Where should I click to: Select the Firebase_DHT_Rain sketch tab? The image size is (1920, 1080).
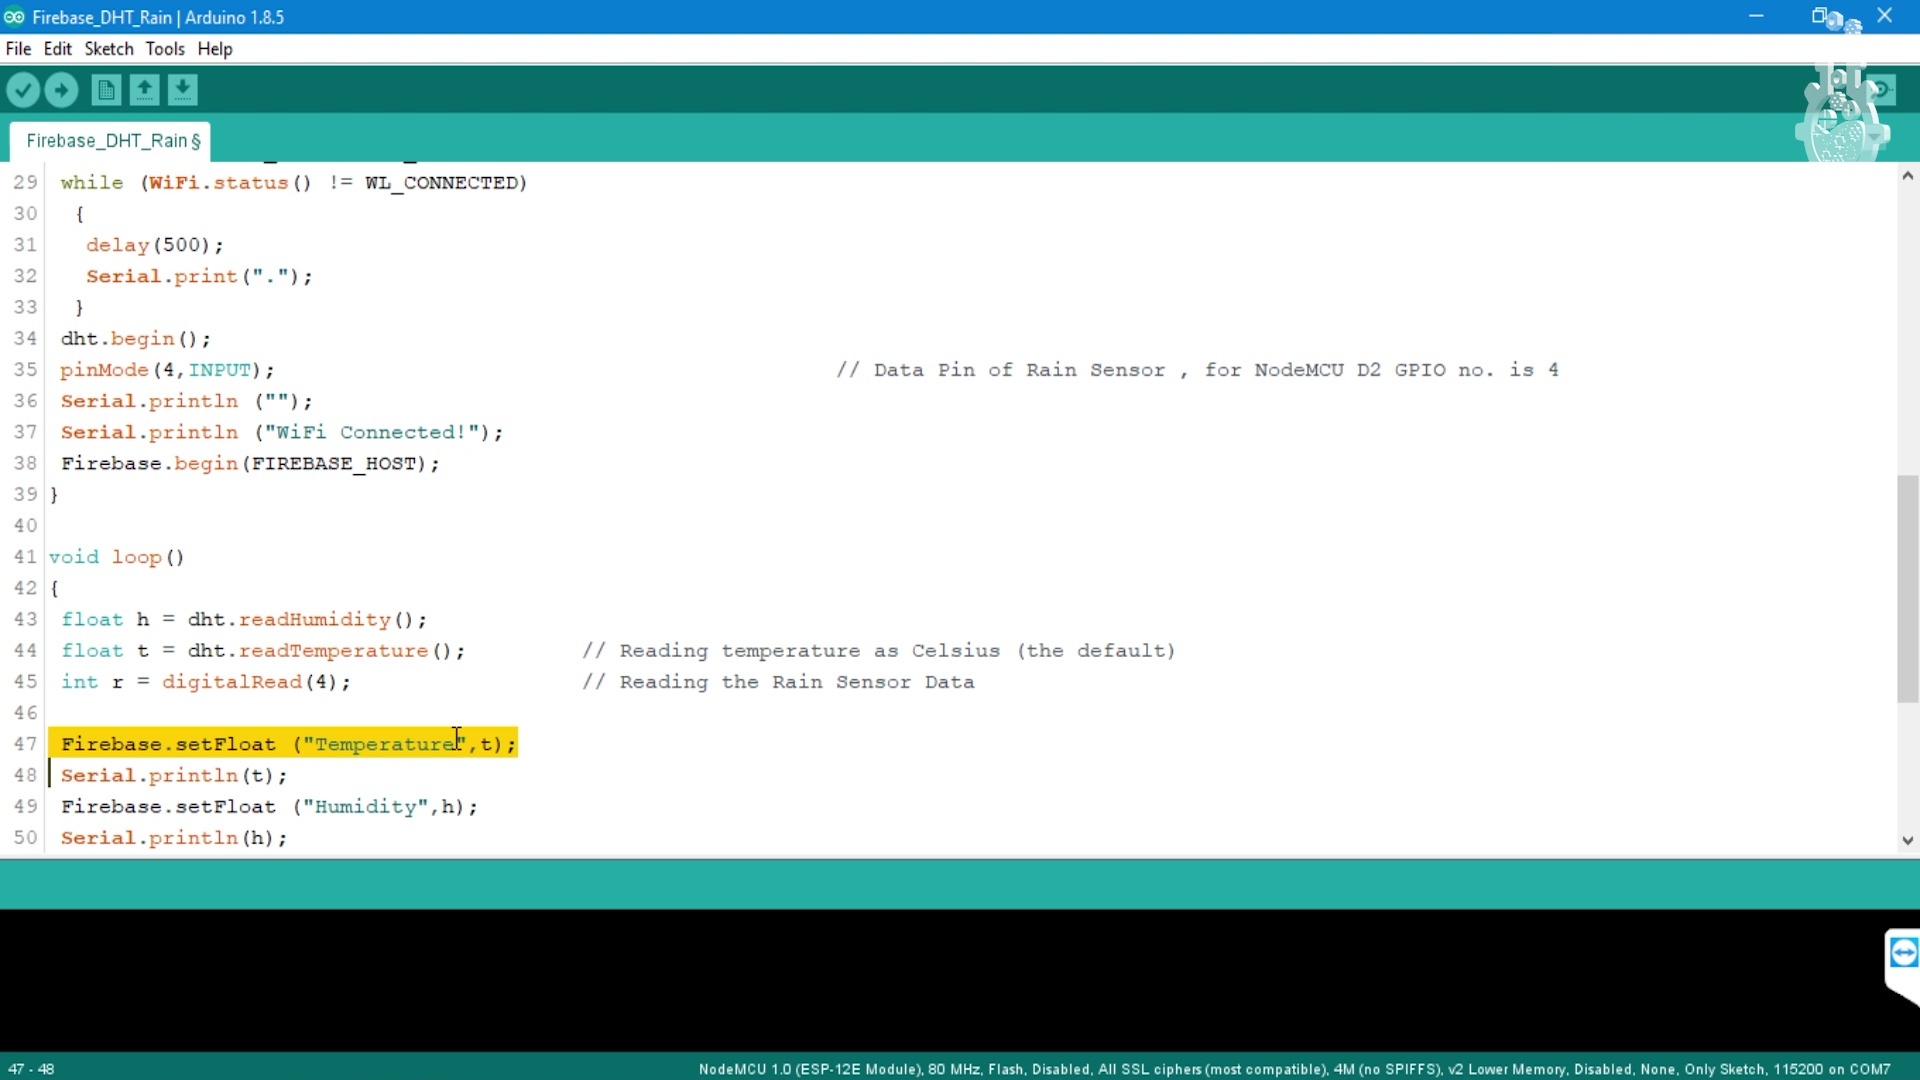coord(112,141)
